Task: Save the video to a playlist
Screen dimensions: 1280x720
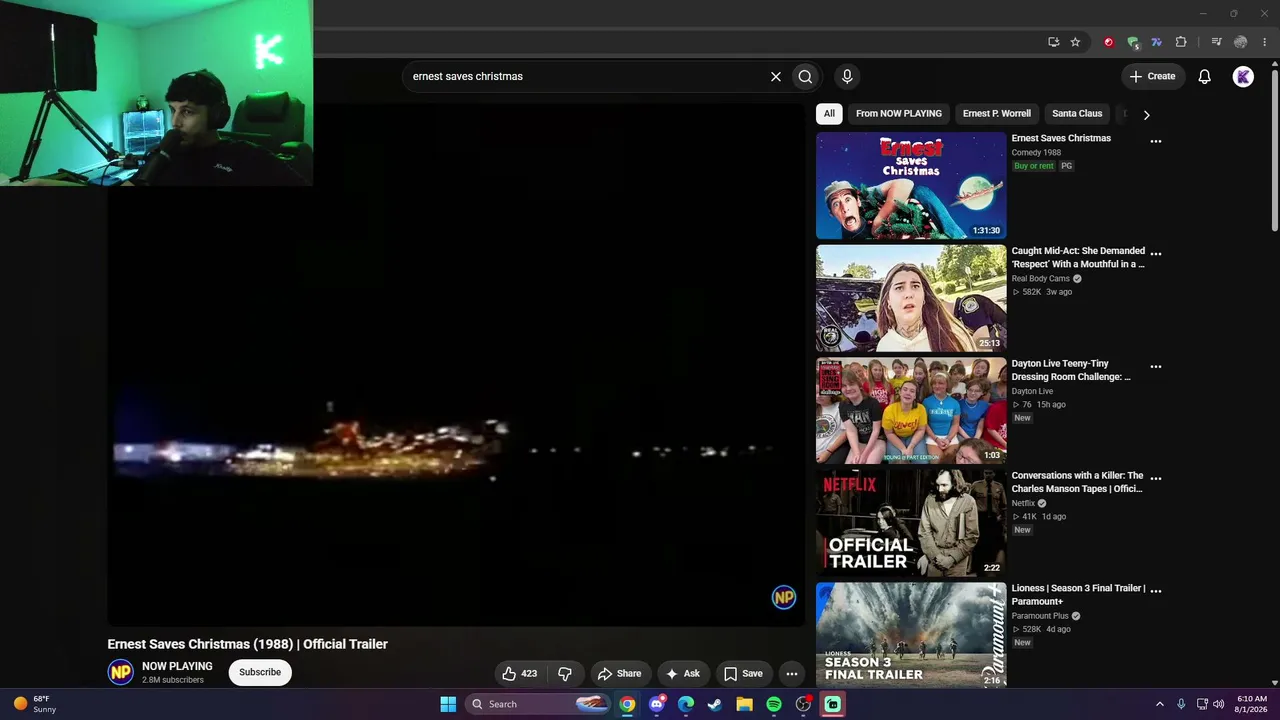Action: tap(743, 673)
